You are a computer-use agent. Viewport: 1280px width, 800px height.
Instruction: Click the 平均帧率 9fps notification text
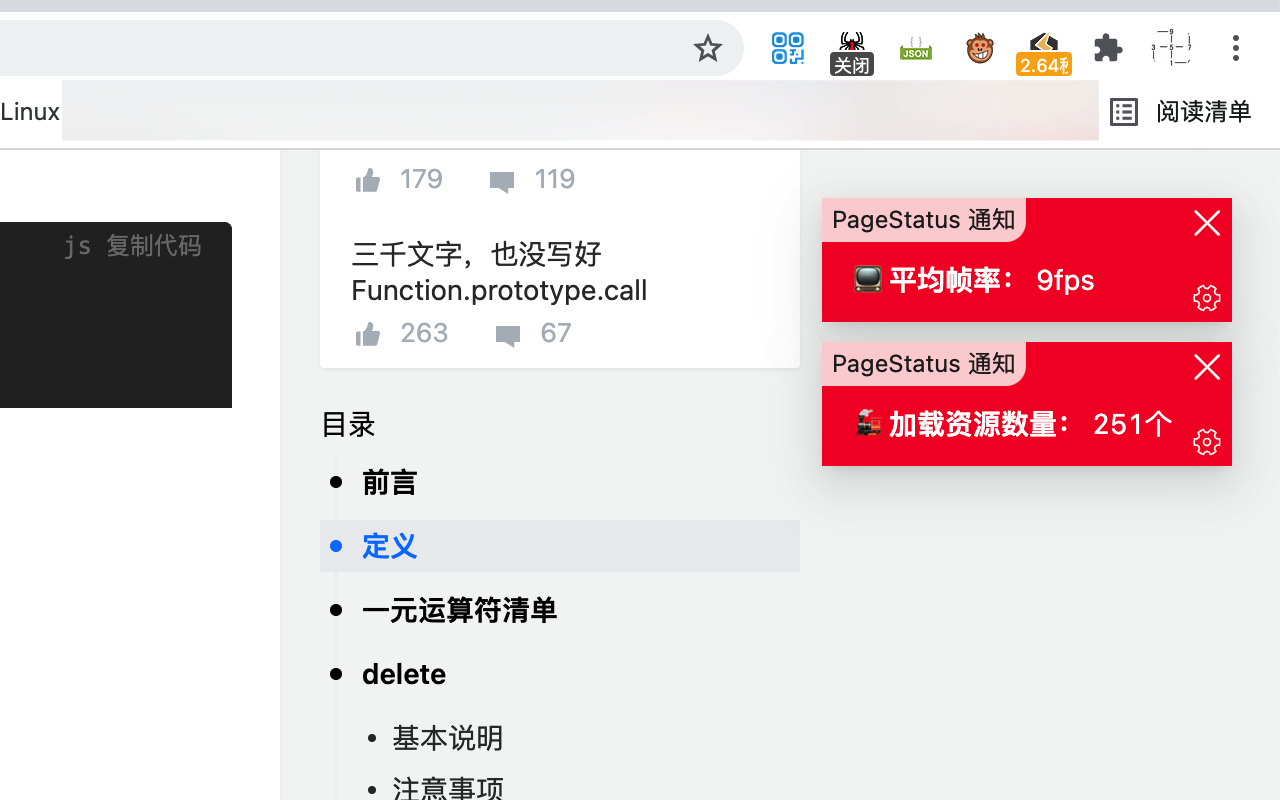pyautogui.click(x=974, y=280)
